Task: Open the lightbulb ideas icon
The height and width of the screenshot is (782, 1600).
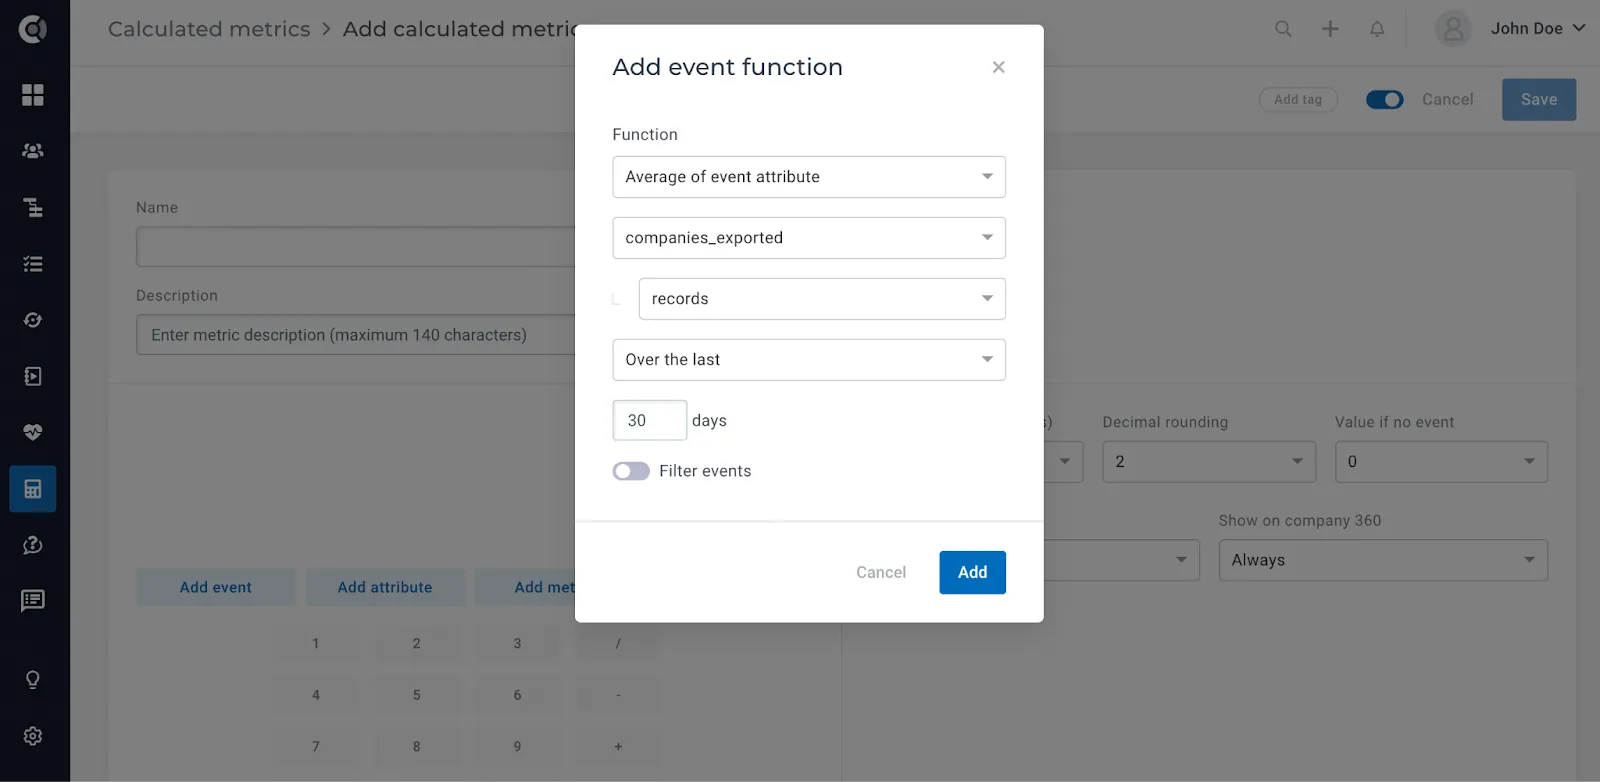Action: tap(33, 680)
